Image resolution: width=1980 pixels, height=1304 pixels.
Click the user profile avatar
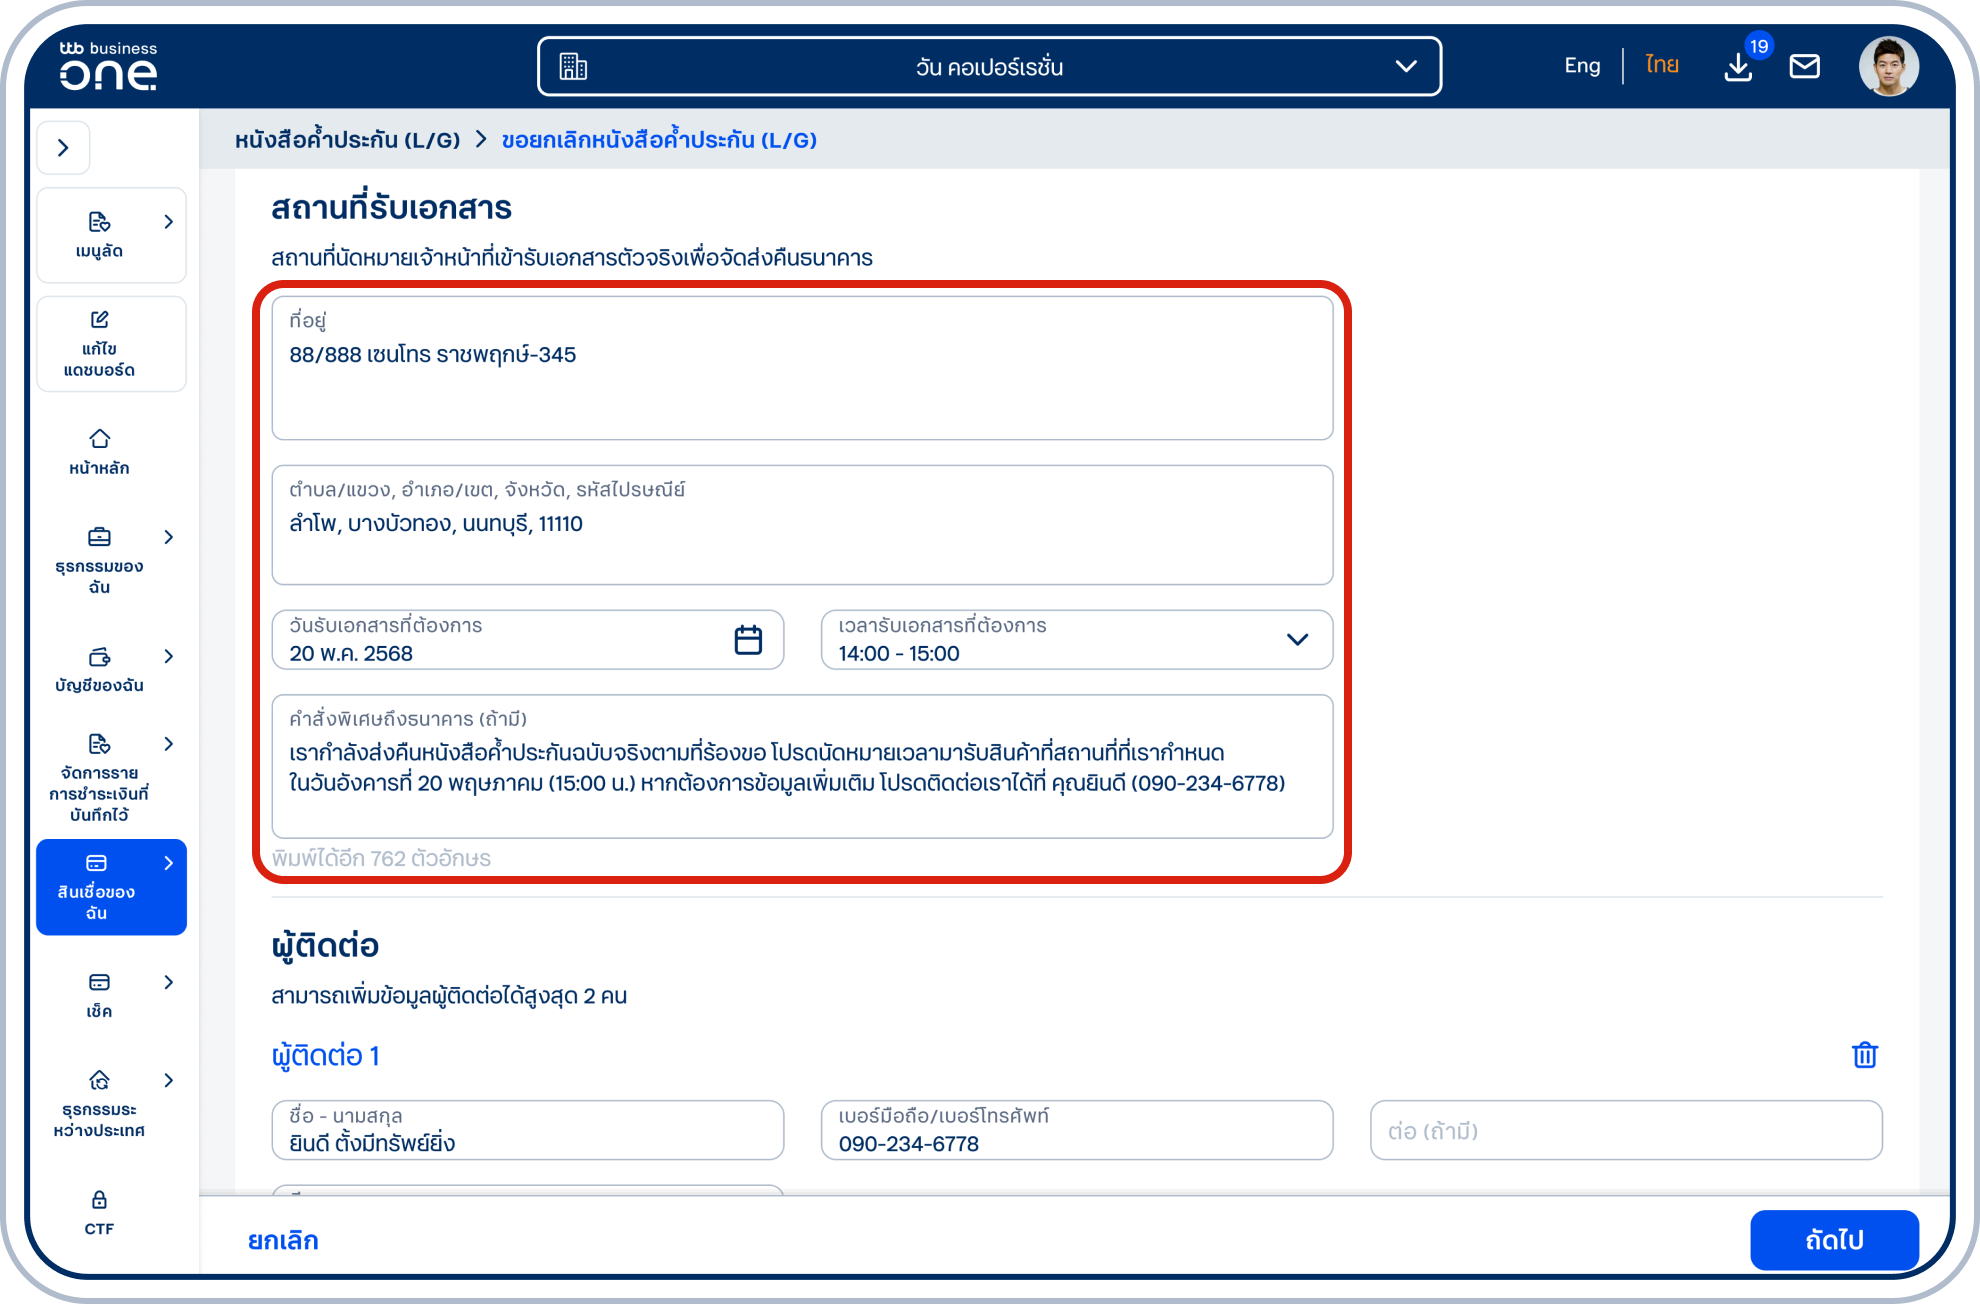point(1888,67)
